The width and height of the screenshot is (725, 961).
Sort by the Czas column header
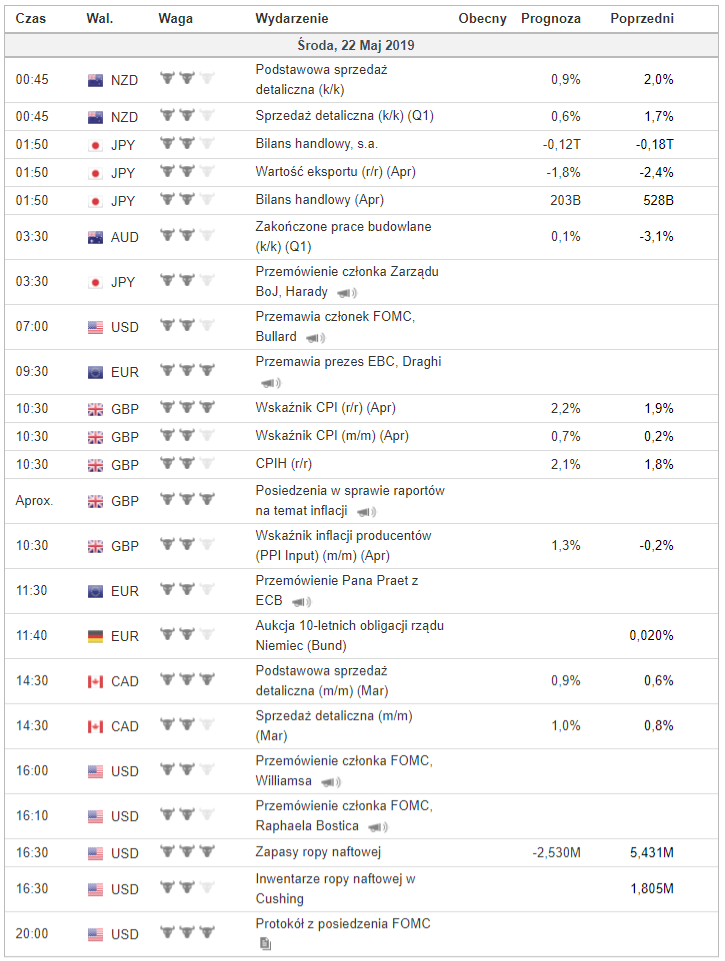tap(31, 19)
